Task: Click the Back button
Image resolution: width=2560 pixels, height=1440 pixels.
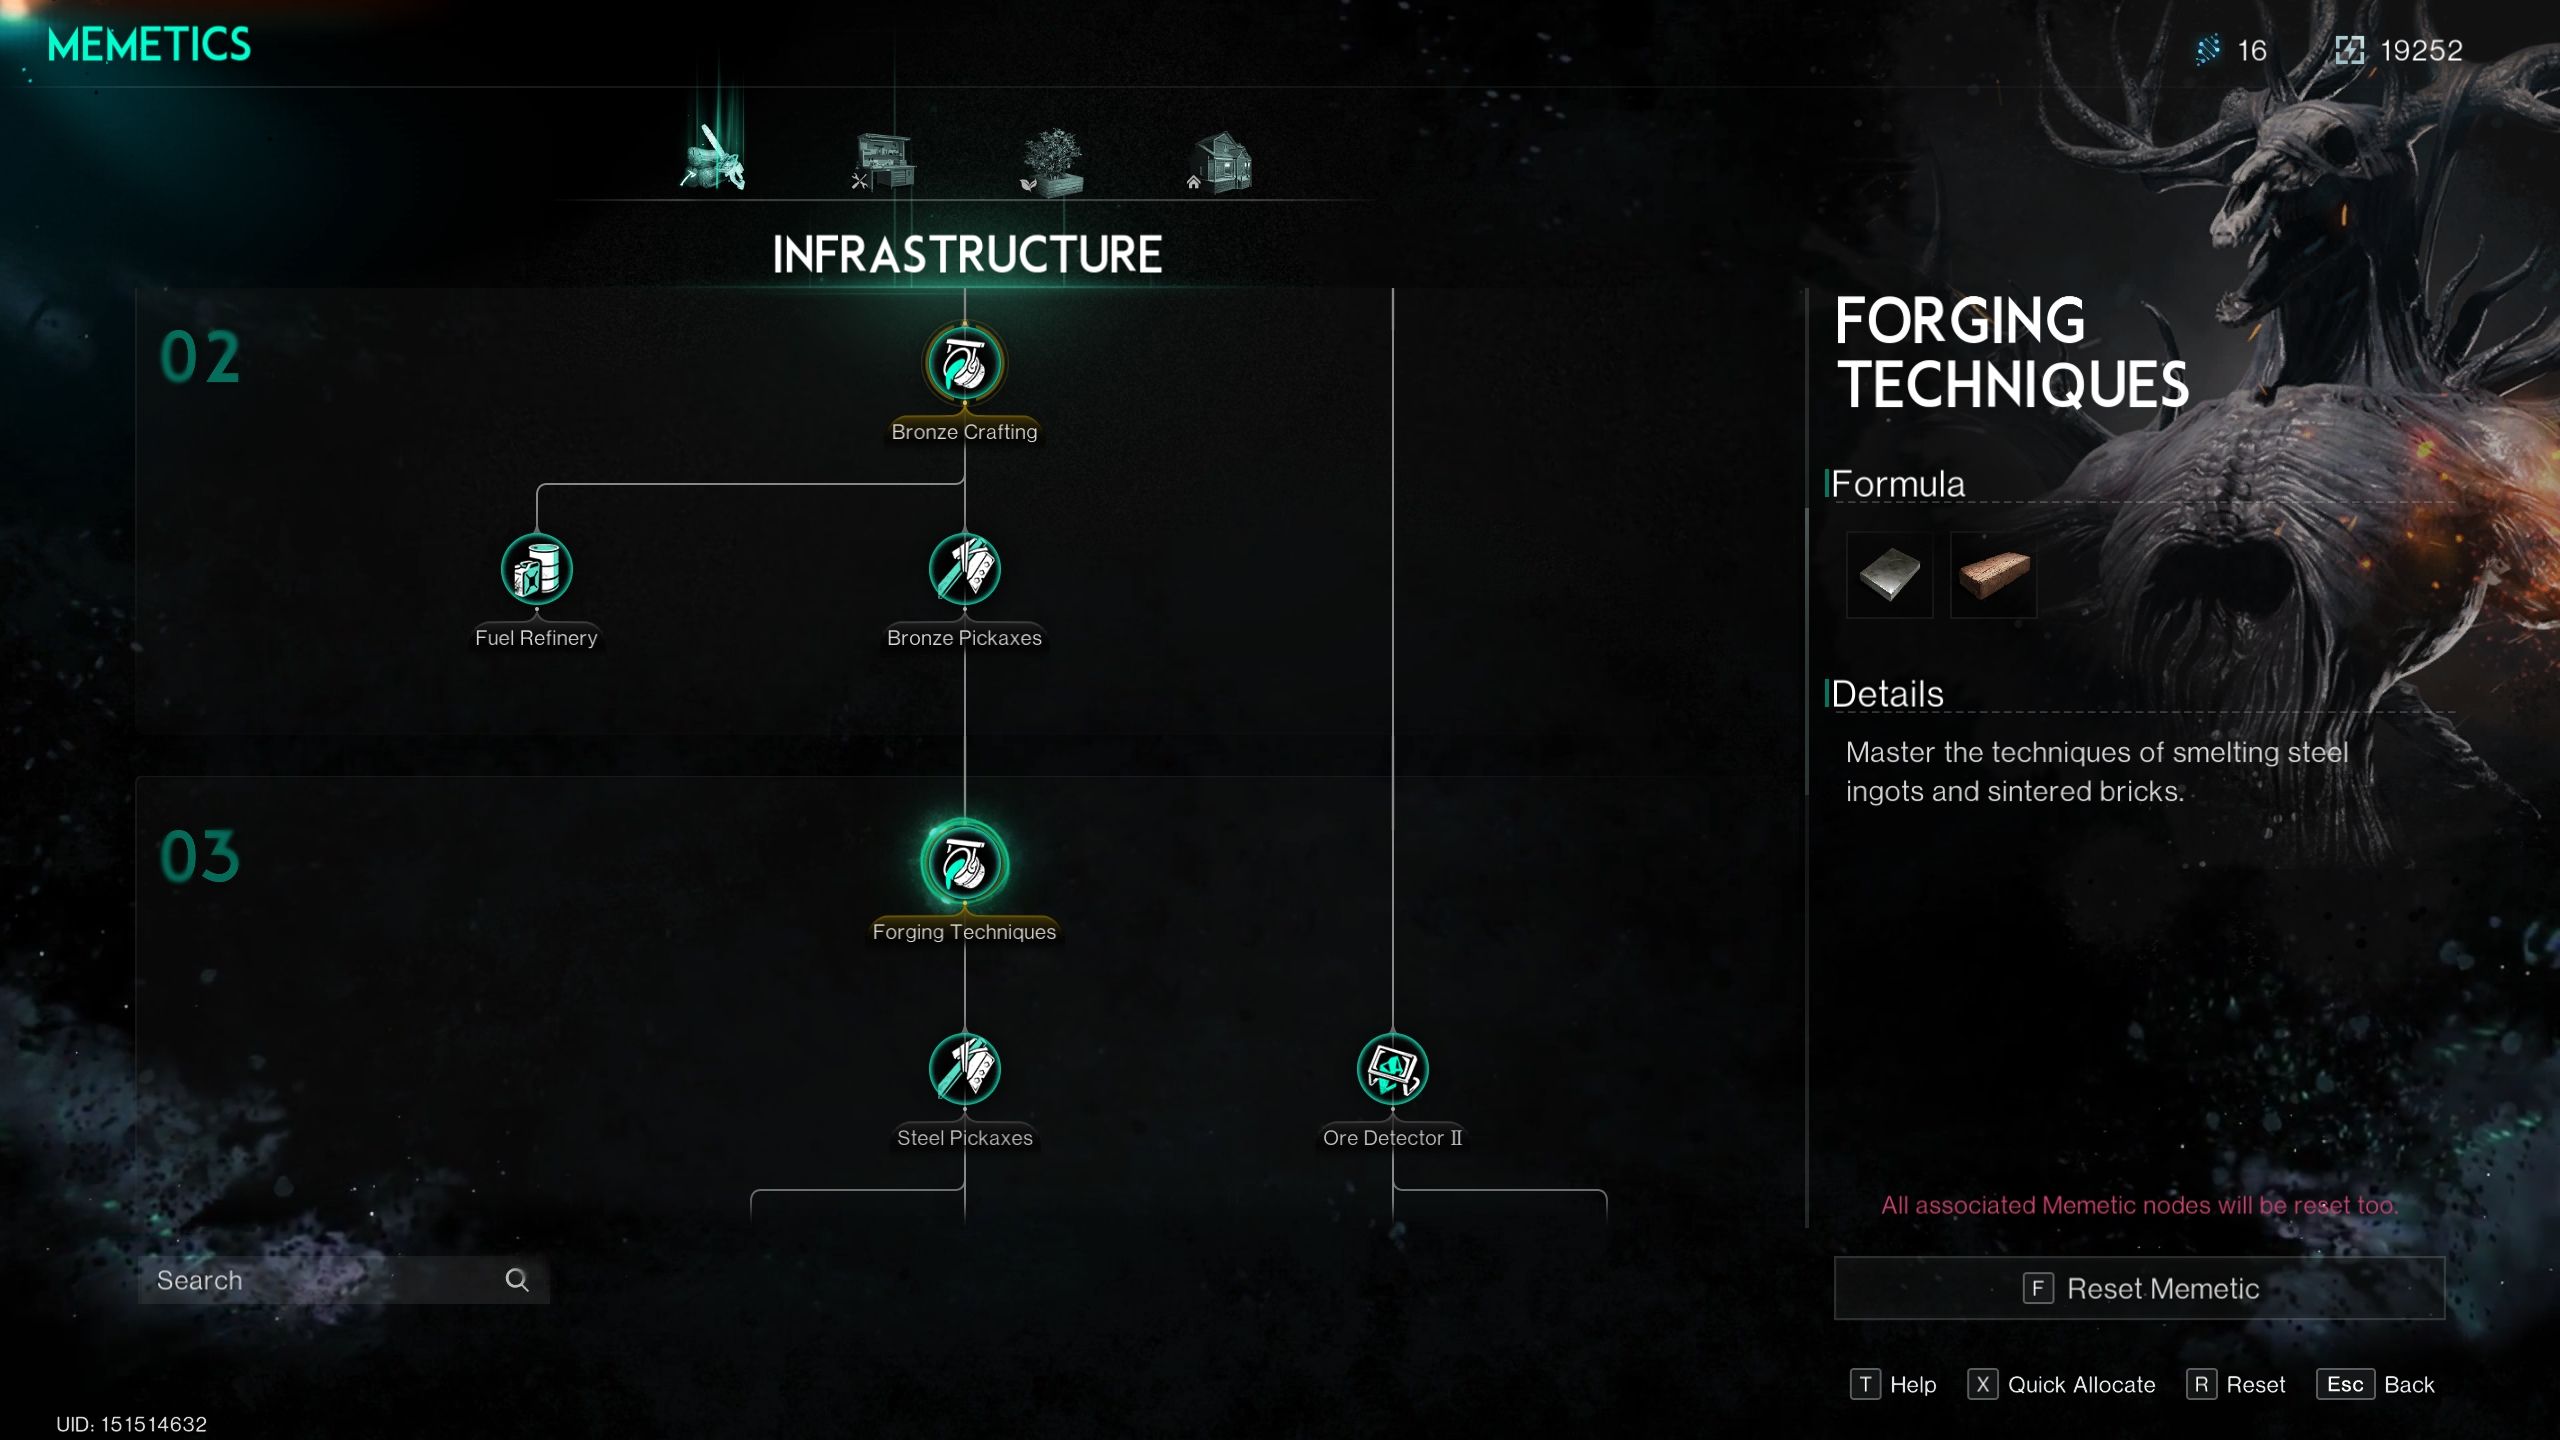Action: 2407,1385
